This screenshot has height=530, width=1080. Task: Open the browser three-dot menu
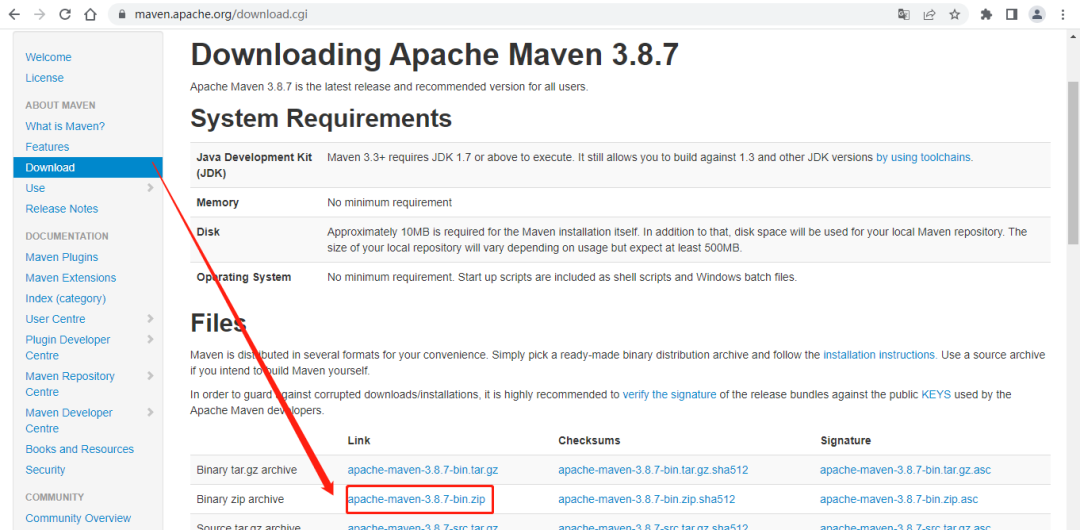(x=1062, y=14)
